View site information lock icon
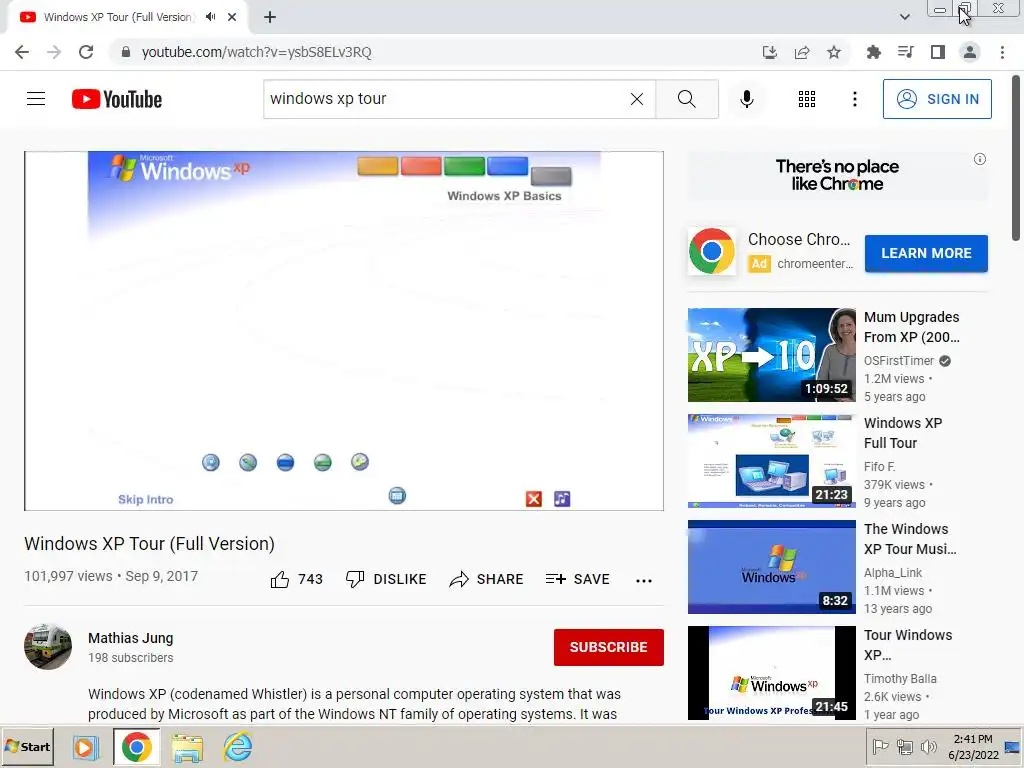 pos(126,52)
